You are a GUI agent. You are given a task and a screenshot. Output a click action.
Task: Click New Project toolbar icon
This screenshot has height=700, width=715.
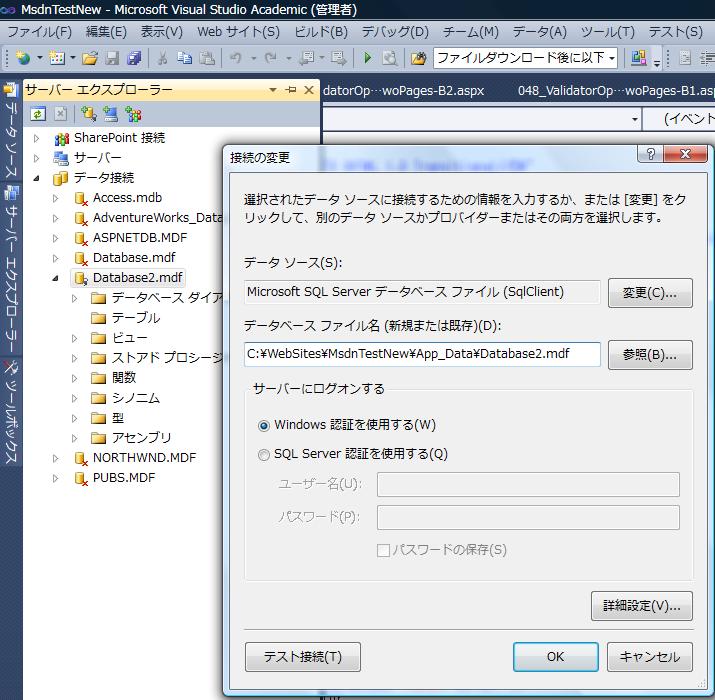tap(23, 58)
